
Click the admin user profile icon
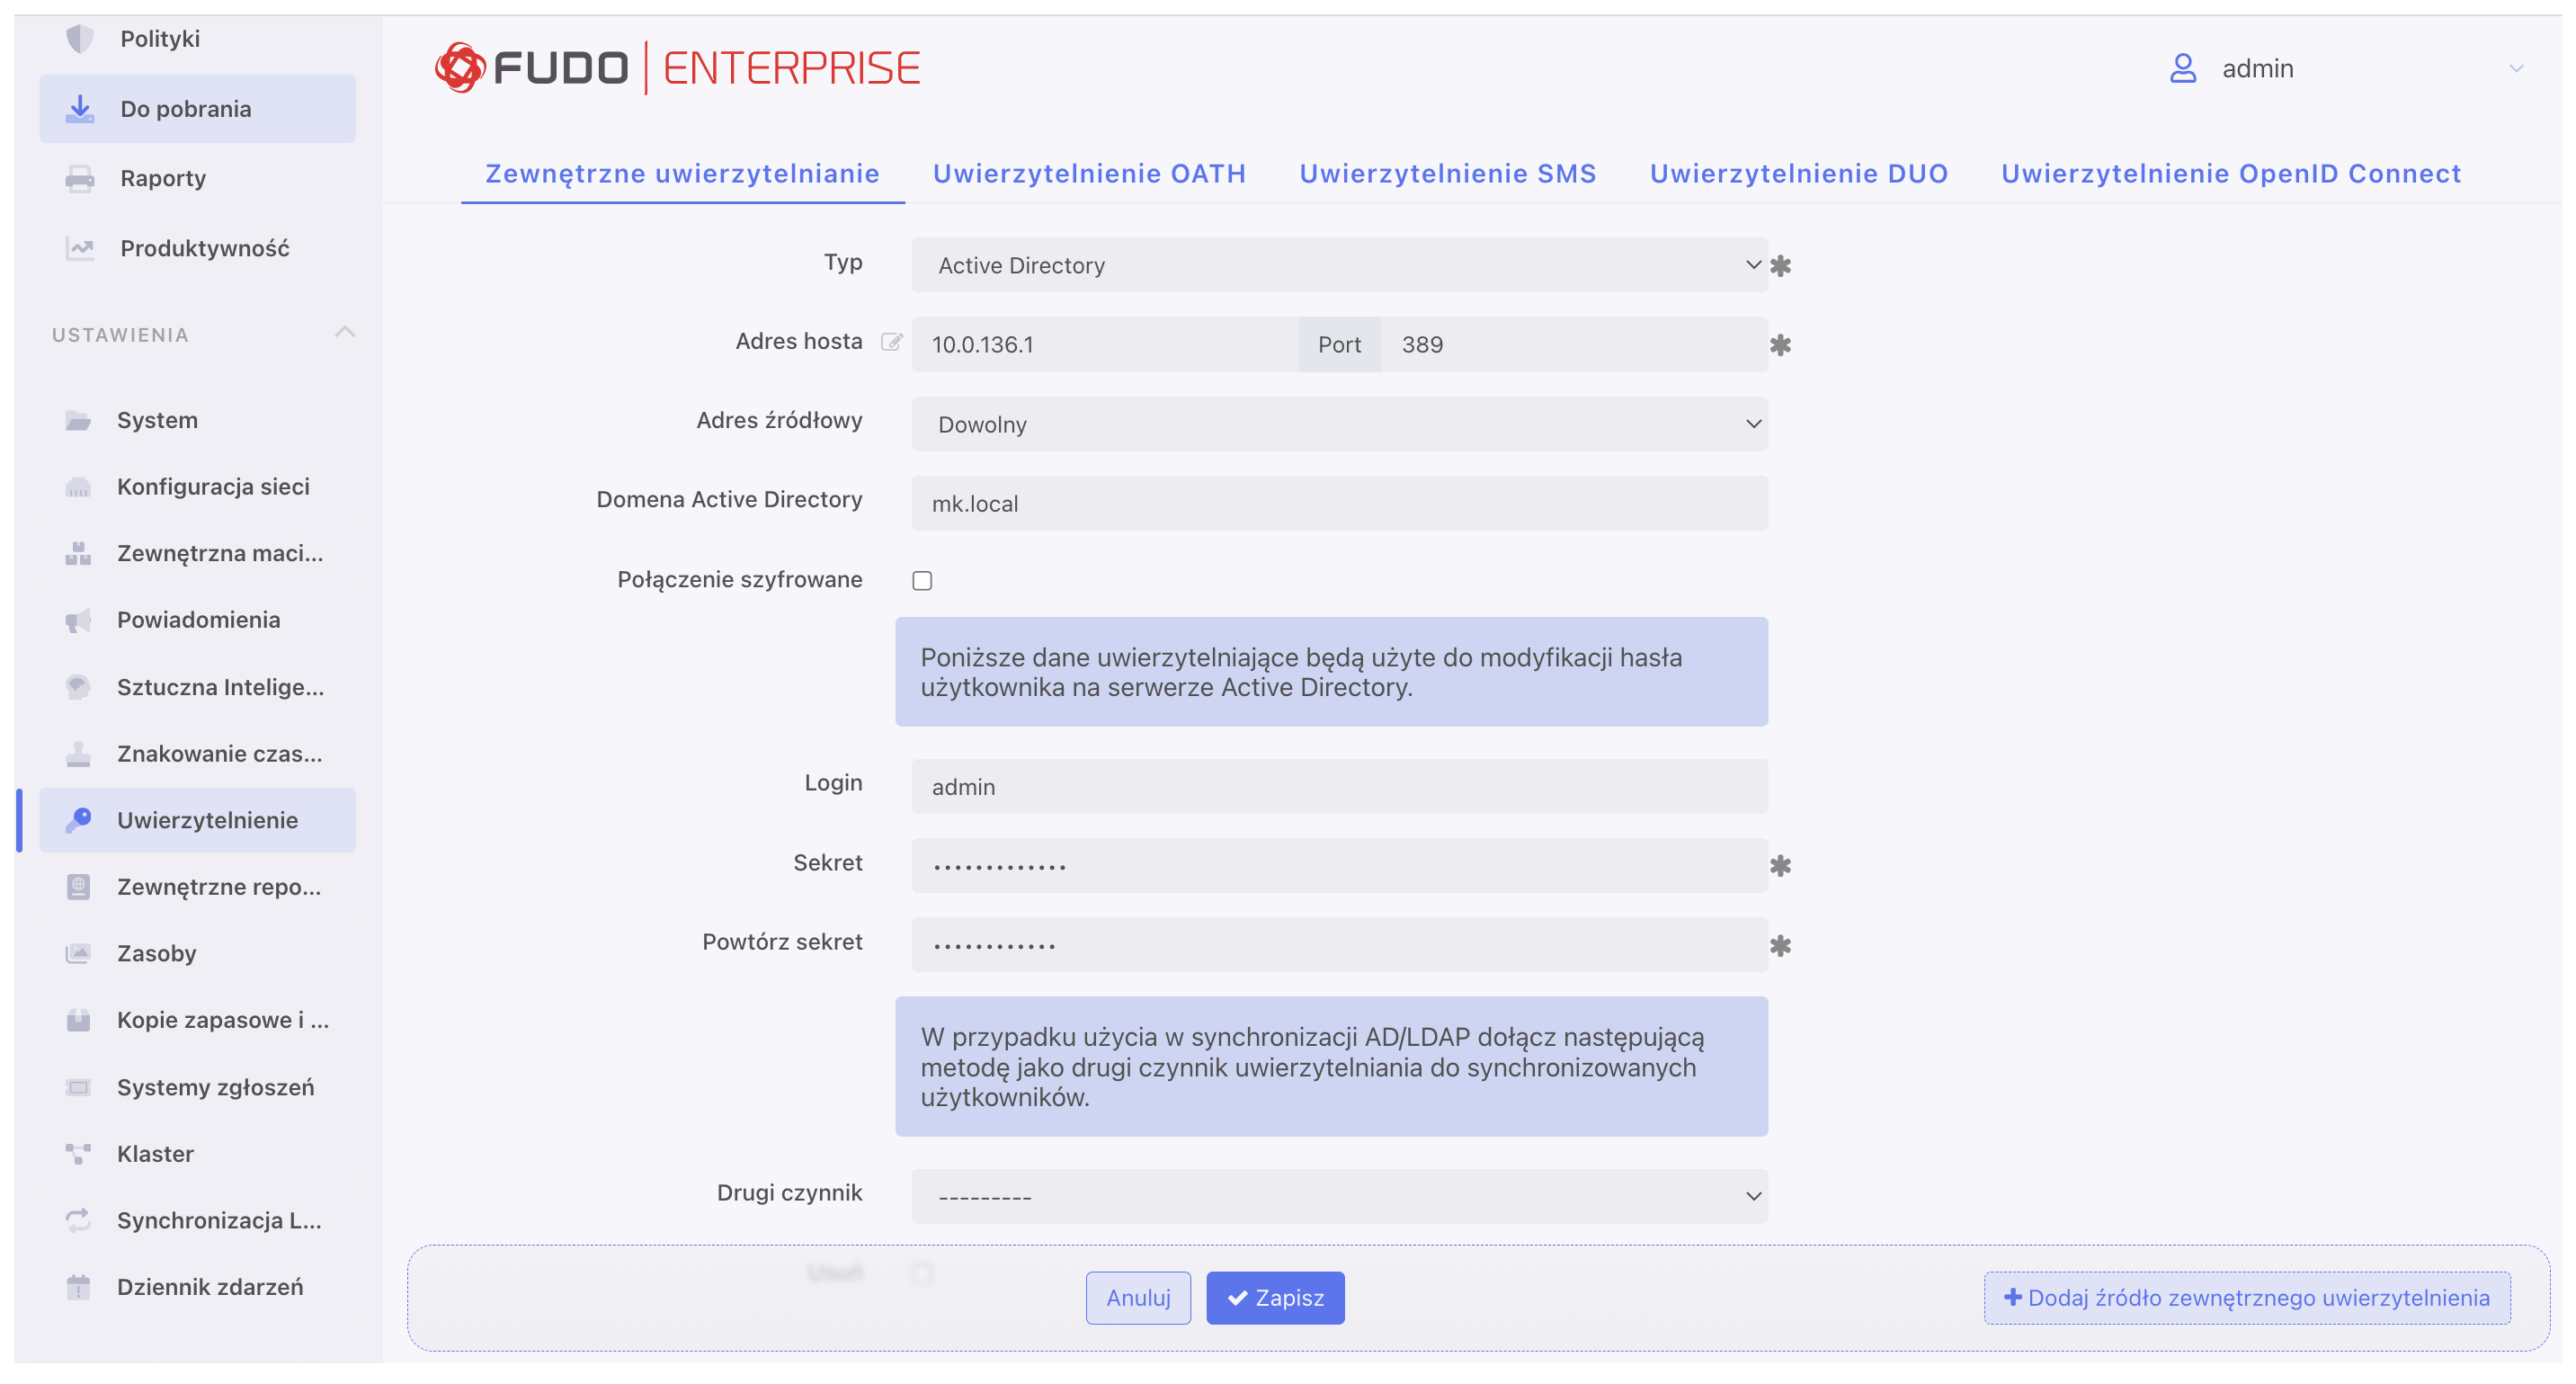pos(2183,68)
